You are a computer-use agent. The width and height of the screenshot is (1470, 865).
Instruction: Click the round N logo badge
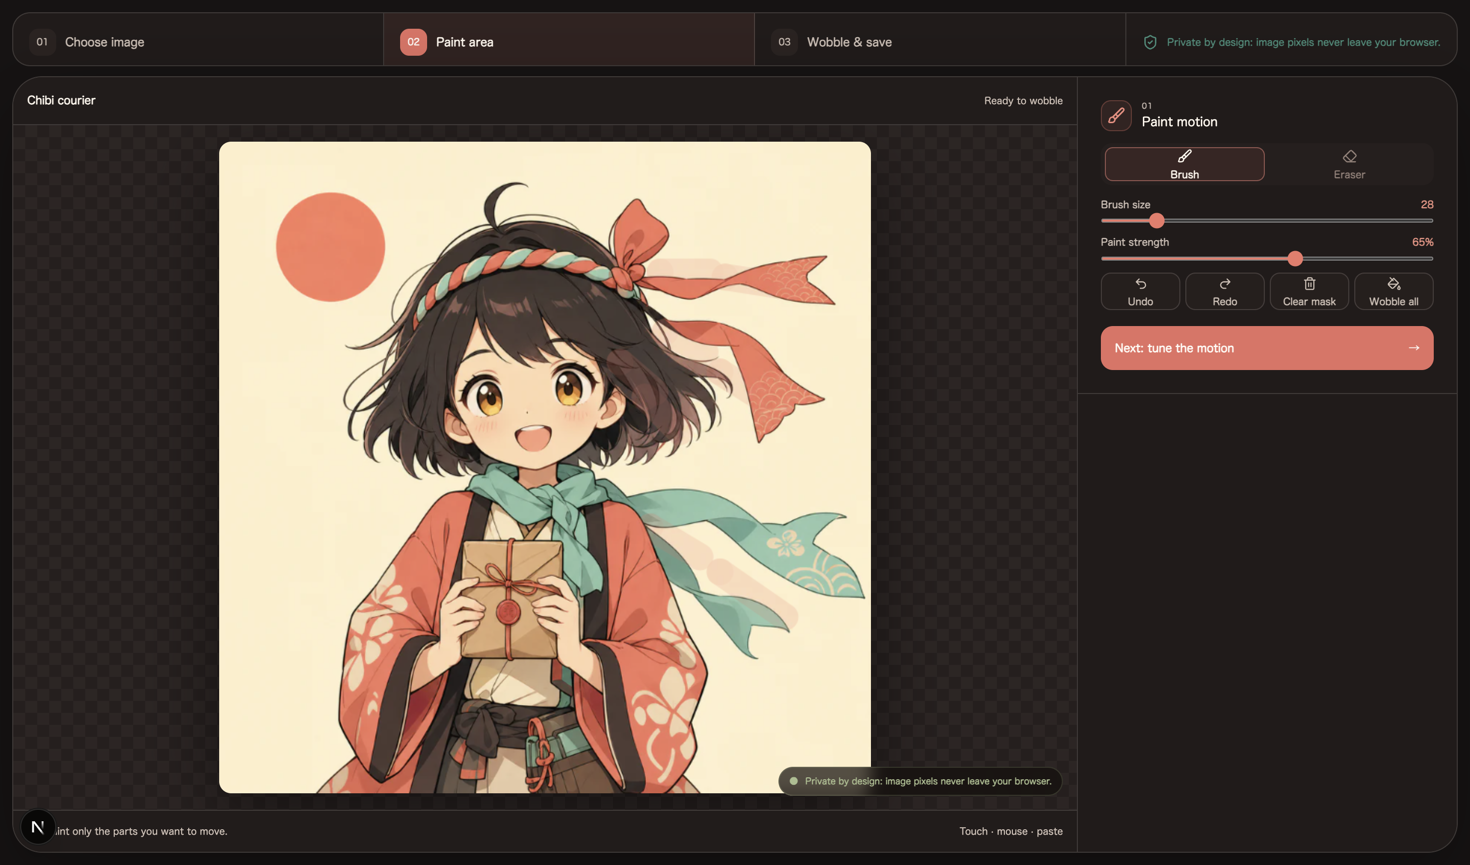point(38,826)
